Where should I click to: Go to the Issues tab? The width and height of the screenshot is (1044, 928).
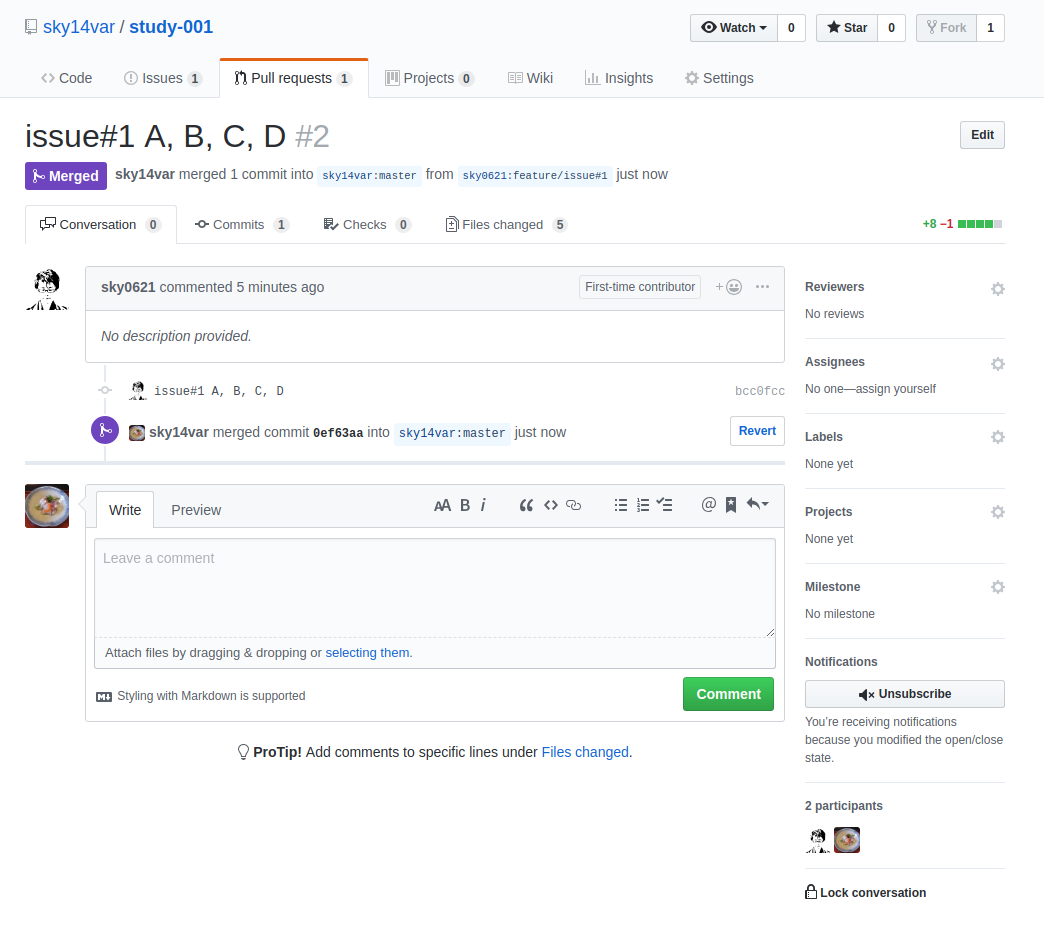click(162, 79)
